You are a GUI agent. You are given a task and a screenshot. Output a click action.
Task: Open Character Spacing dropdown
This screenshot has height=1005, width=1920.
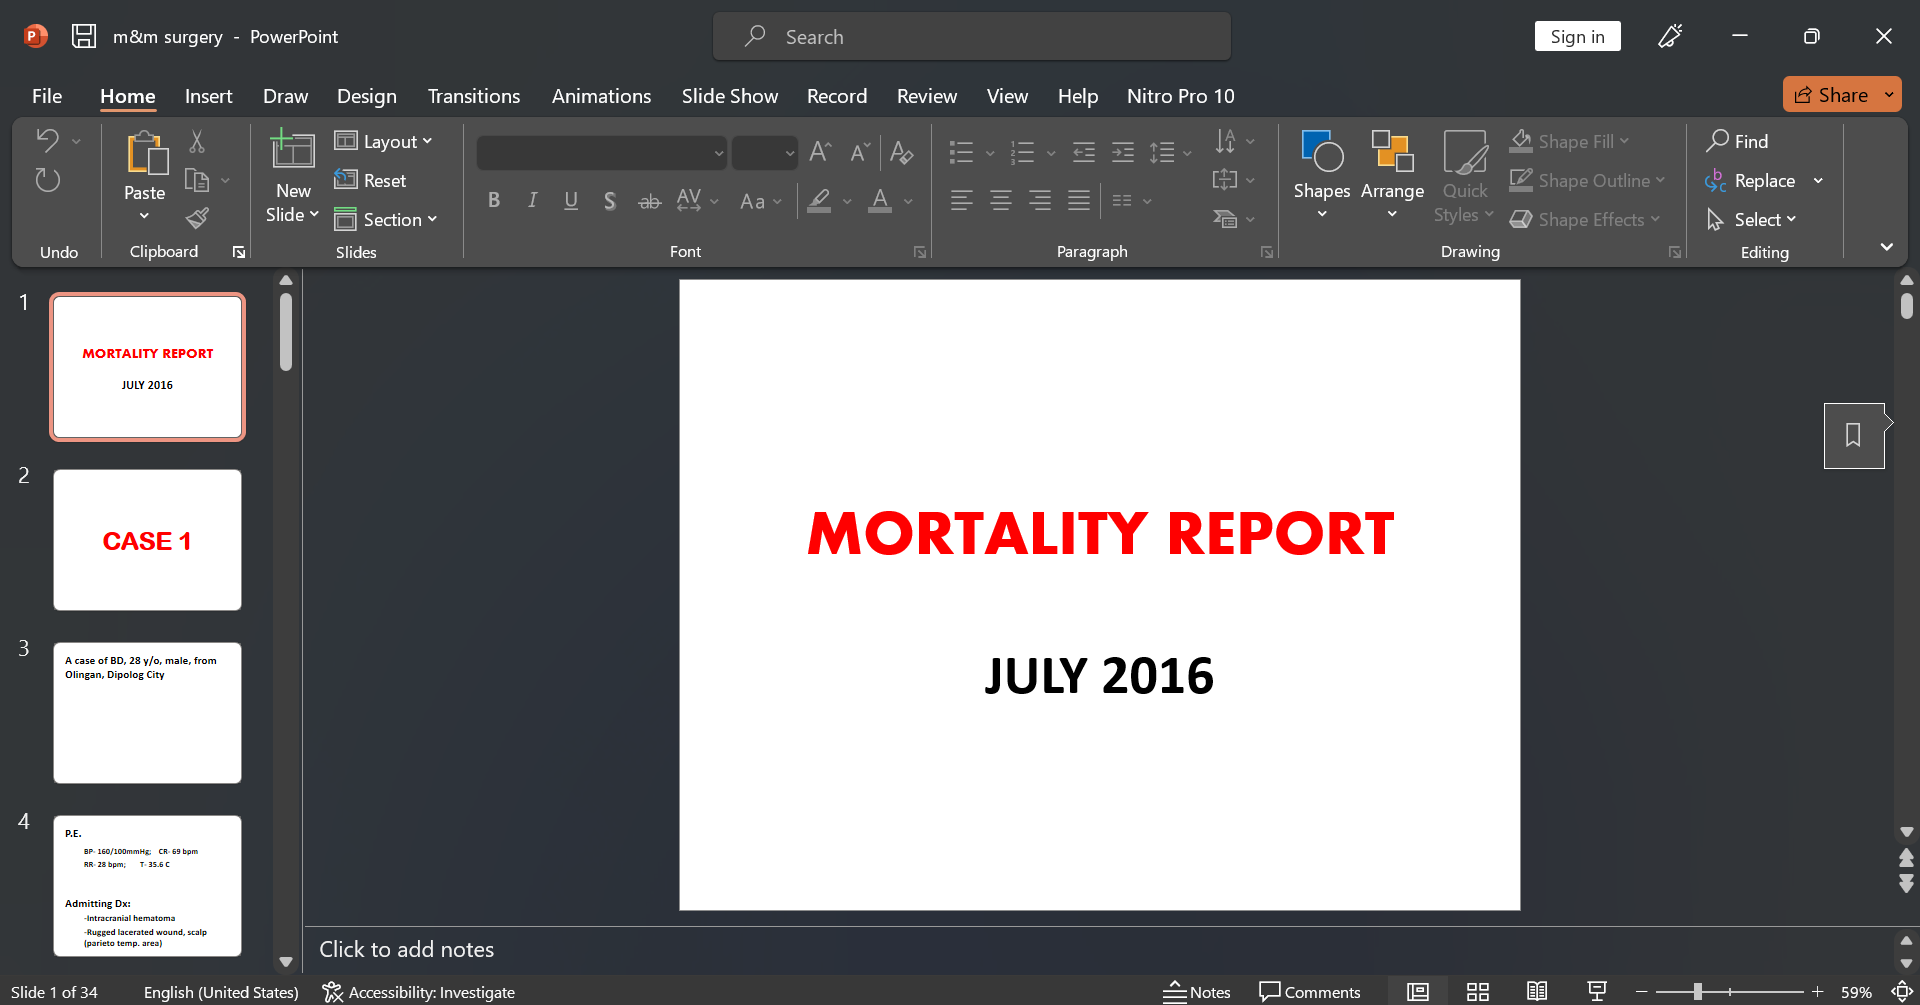coord(697,200)
